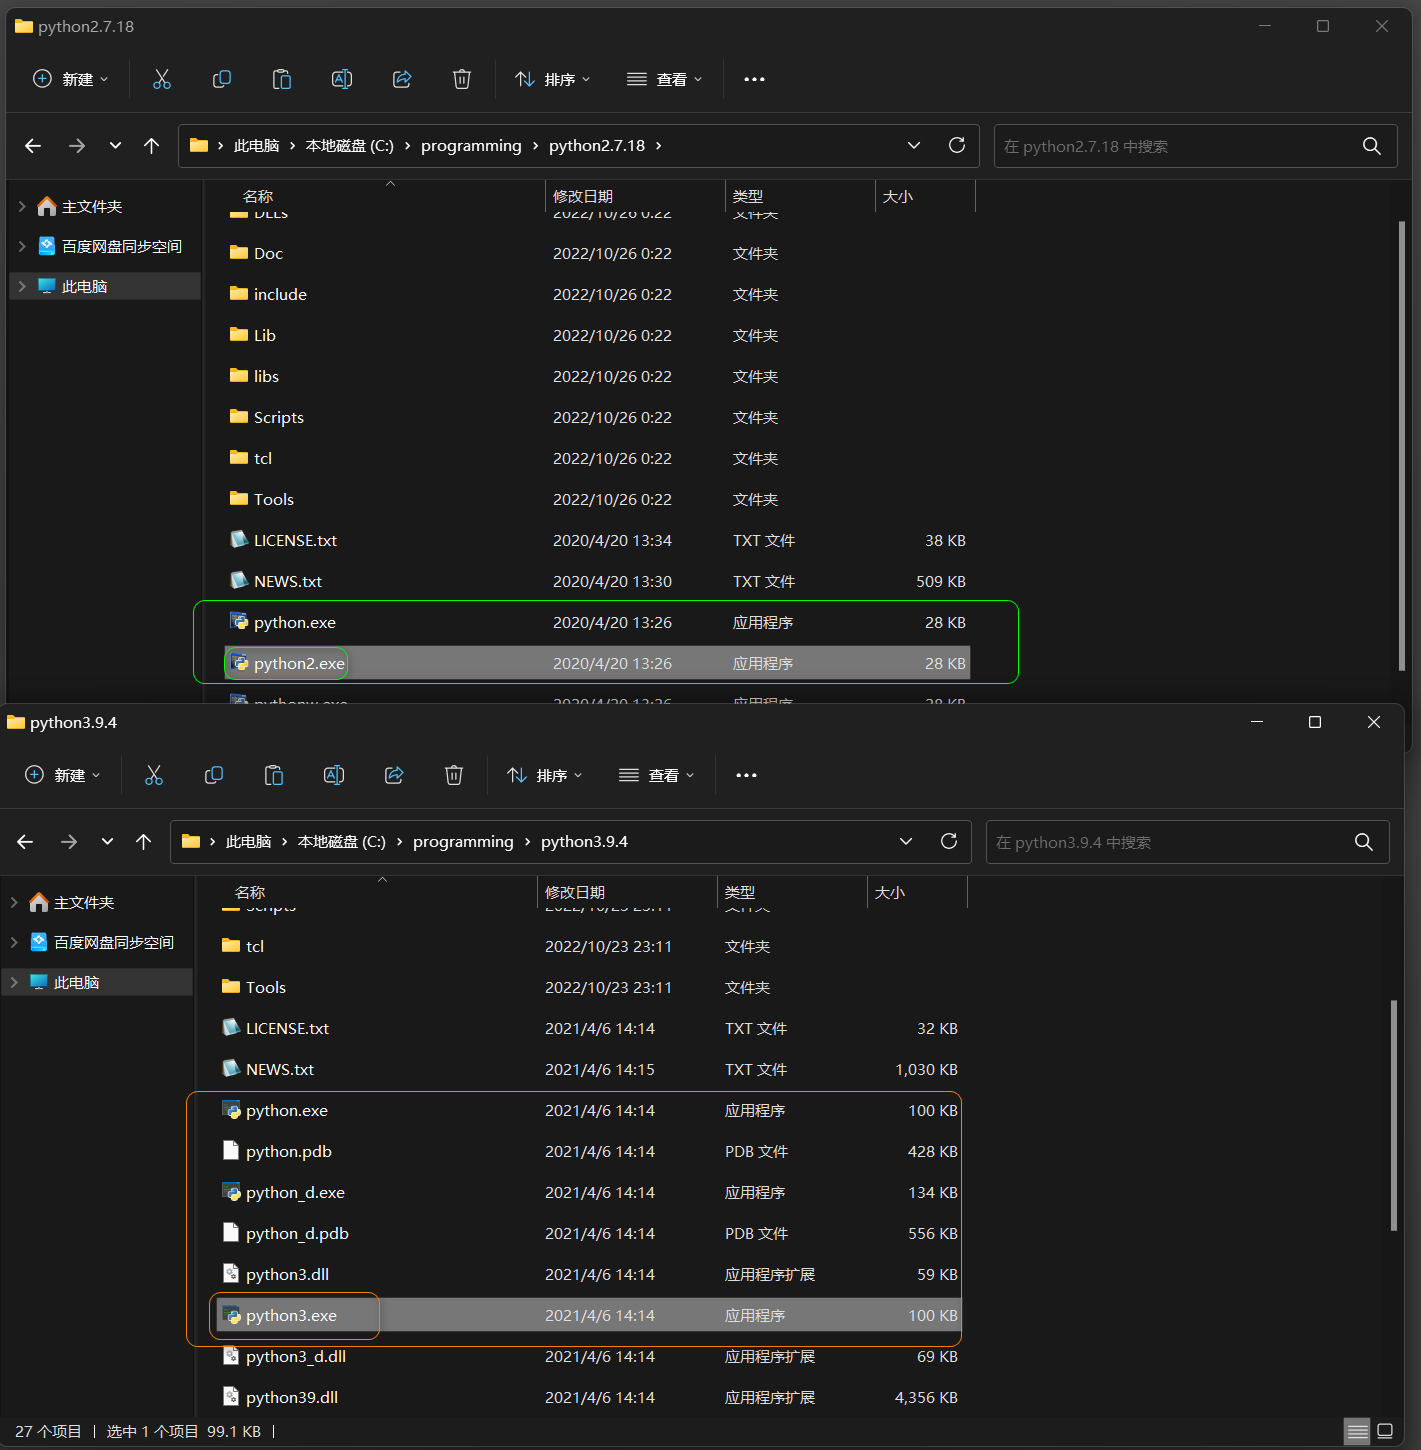Expand address history dropdown in python3.9.4 window
Viewport: 1421px width, 1450px height.
pos(906,841)
